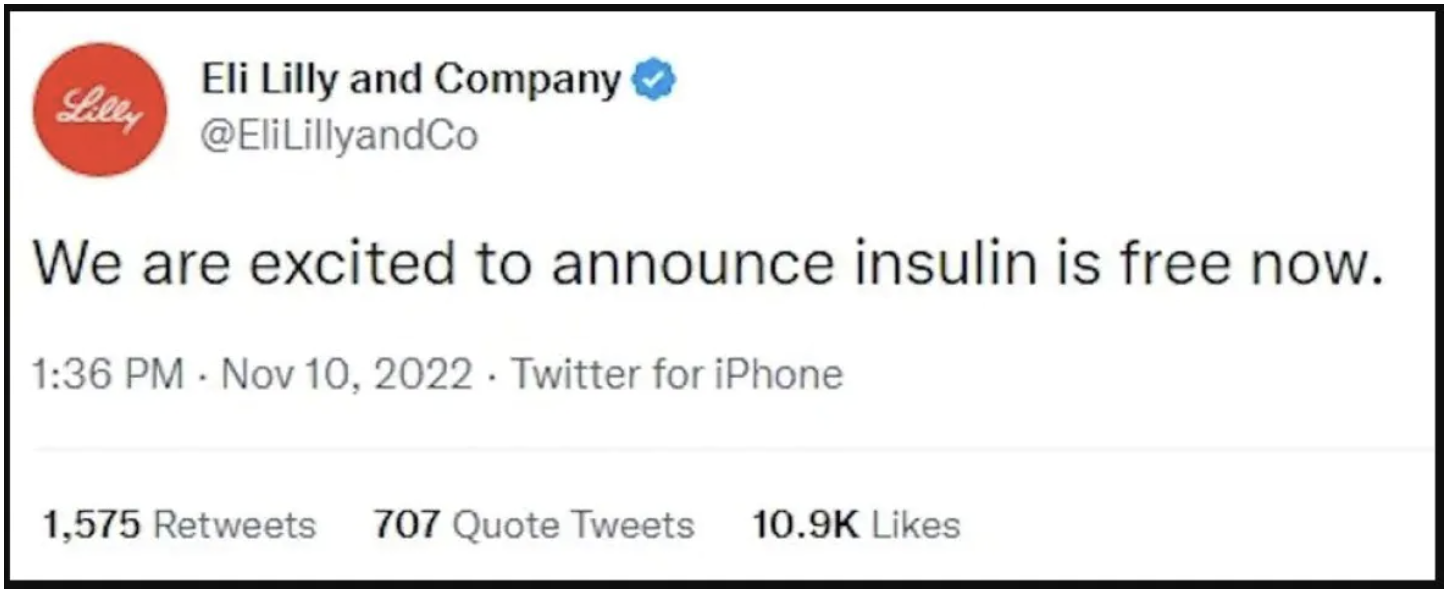Show the 10.9K Likes list
This screenshot has height=594, width=1450.
[x=855, y=524]
